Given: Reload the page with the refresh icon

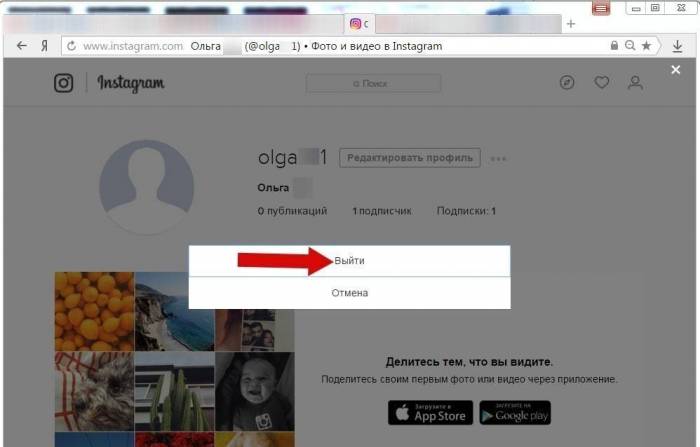Looking at the screenshot, I should coord(71,46).
